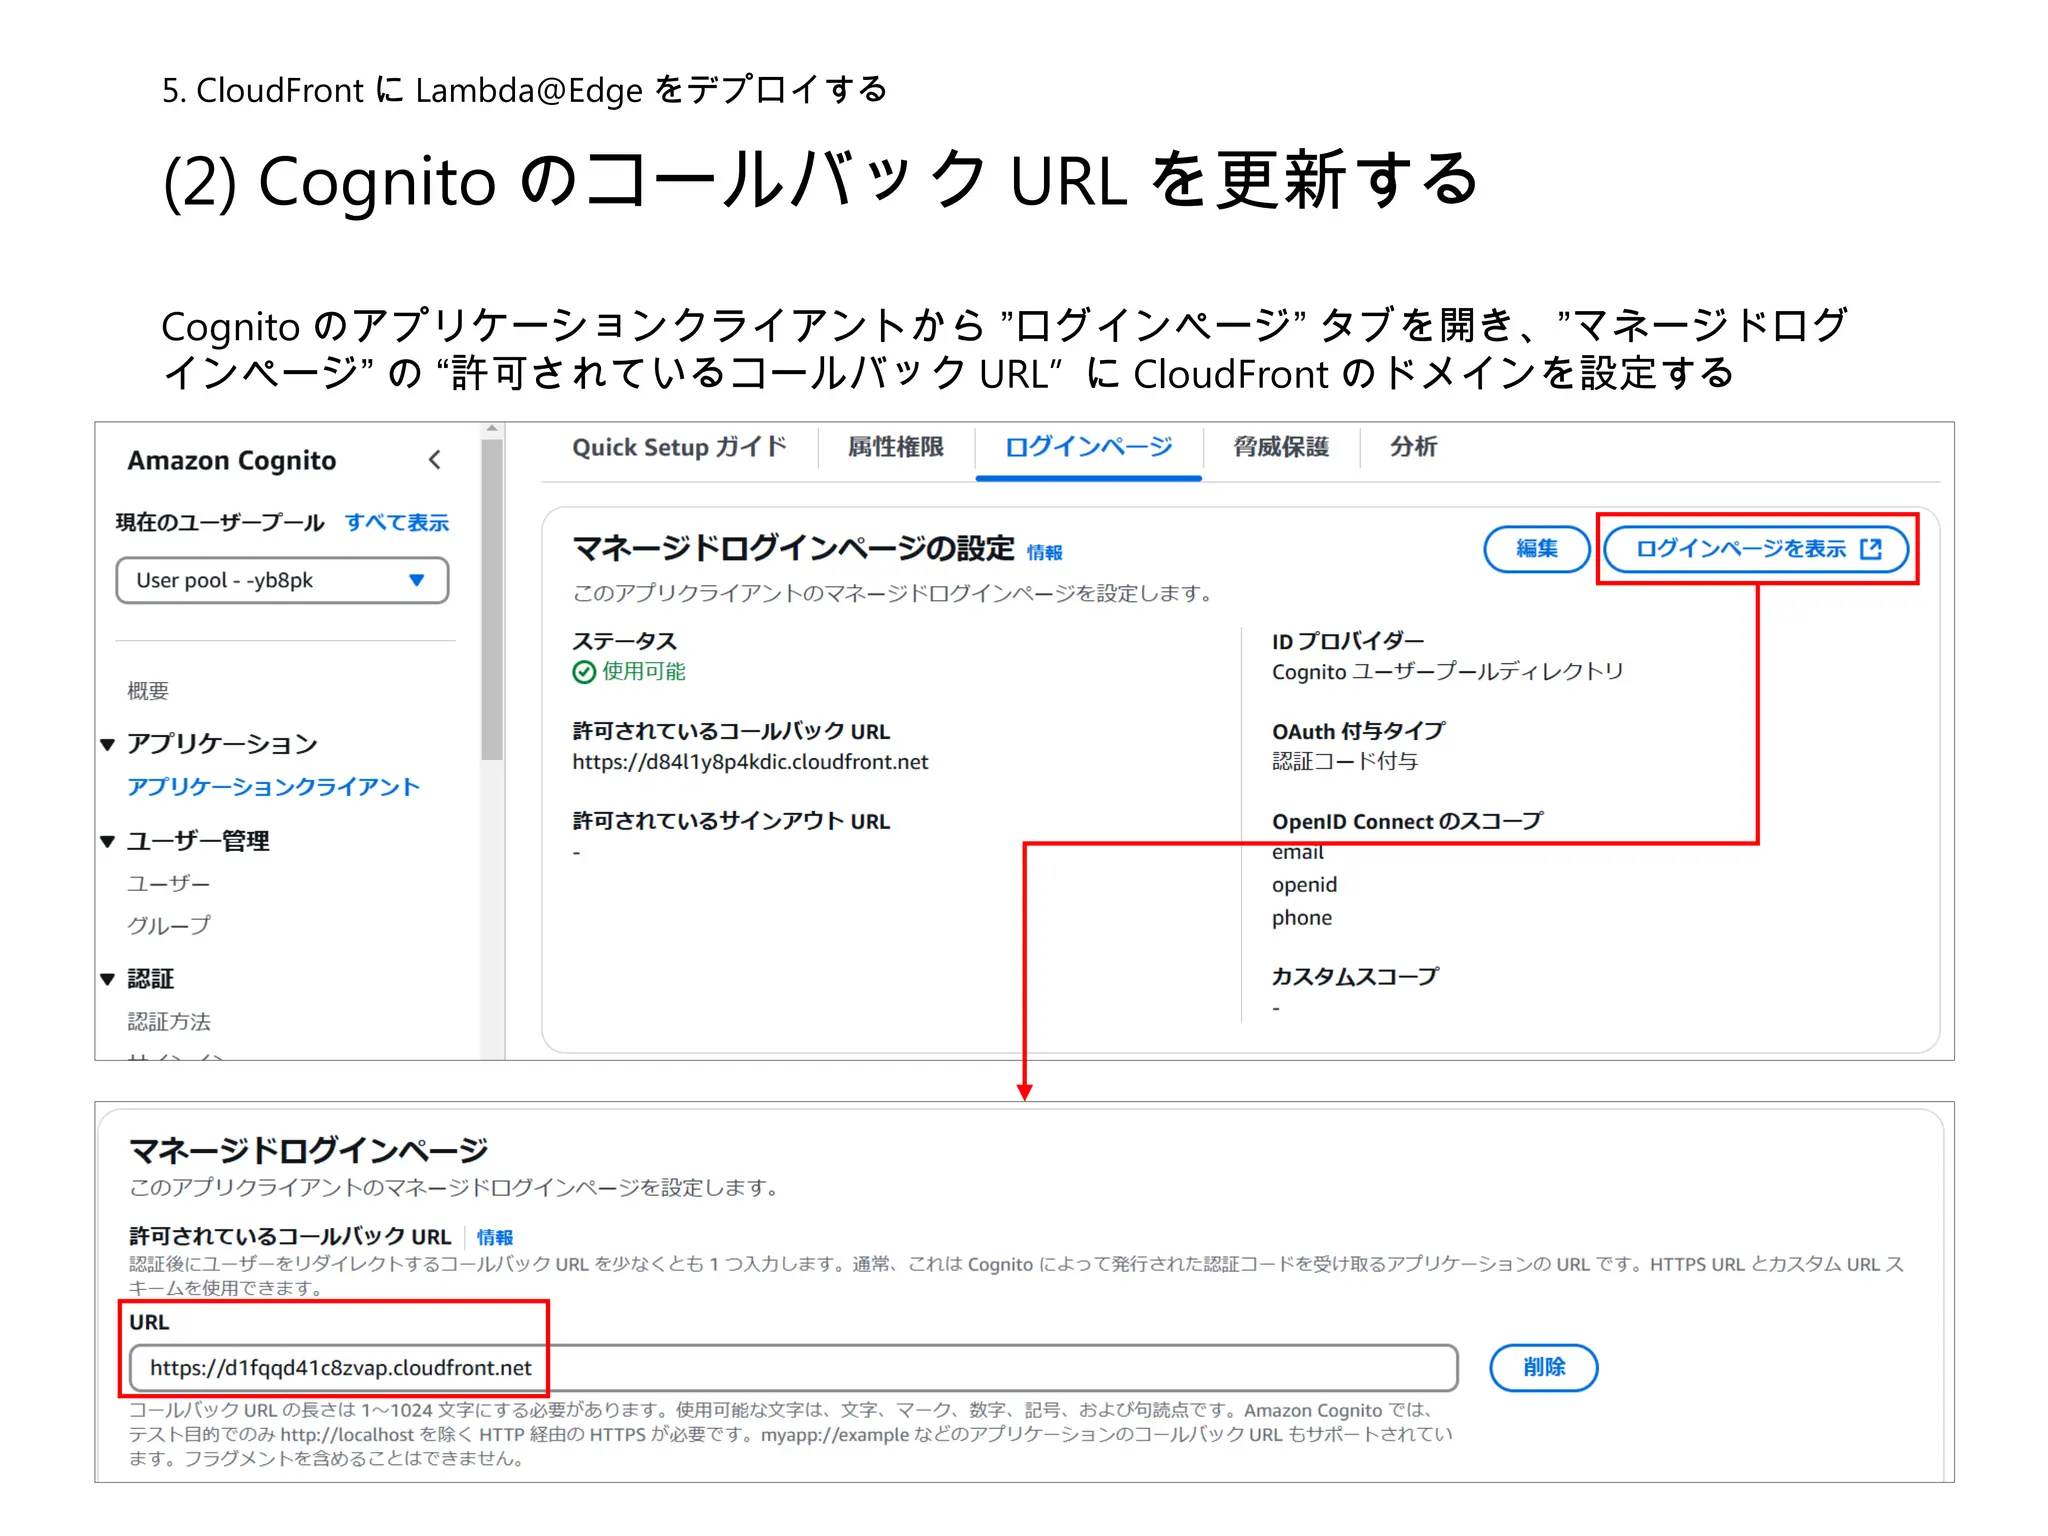
Task: Click すべて表示 link
Action: pyautogui.click(x=397, y=523)
